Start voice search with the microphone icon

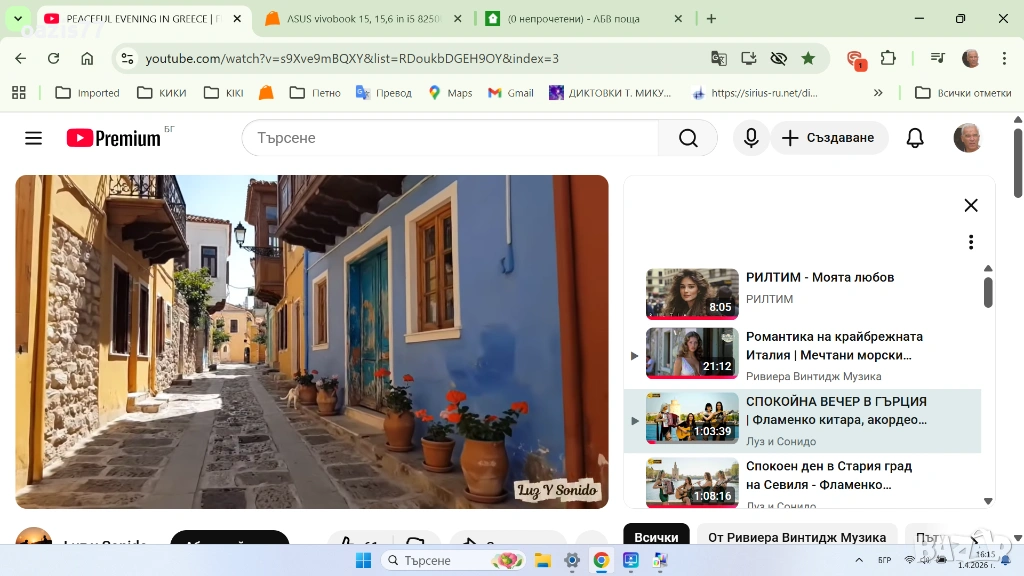[751, 138]
